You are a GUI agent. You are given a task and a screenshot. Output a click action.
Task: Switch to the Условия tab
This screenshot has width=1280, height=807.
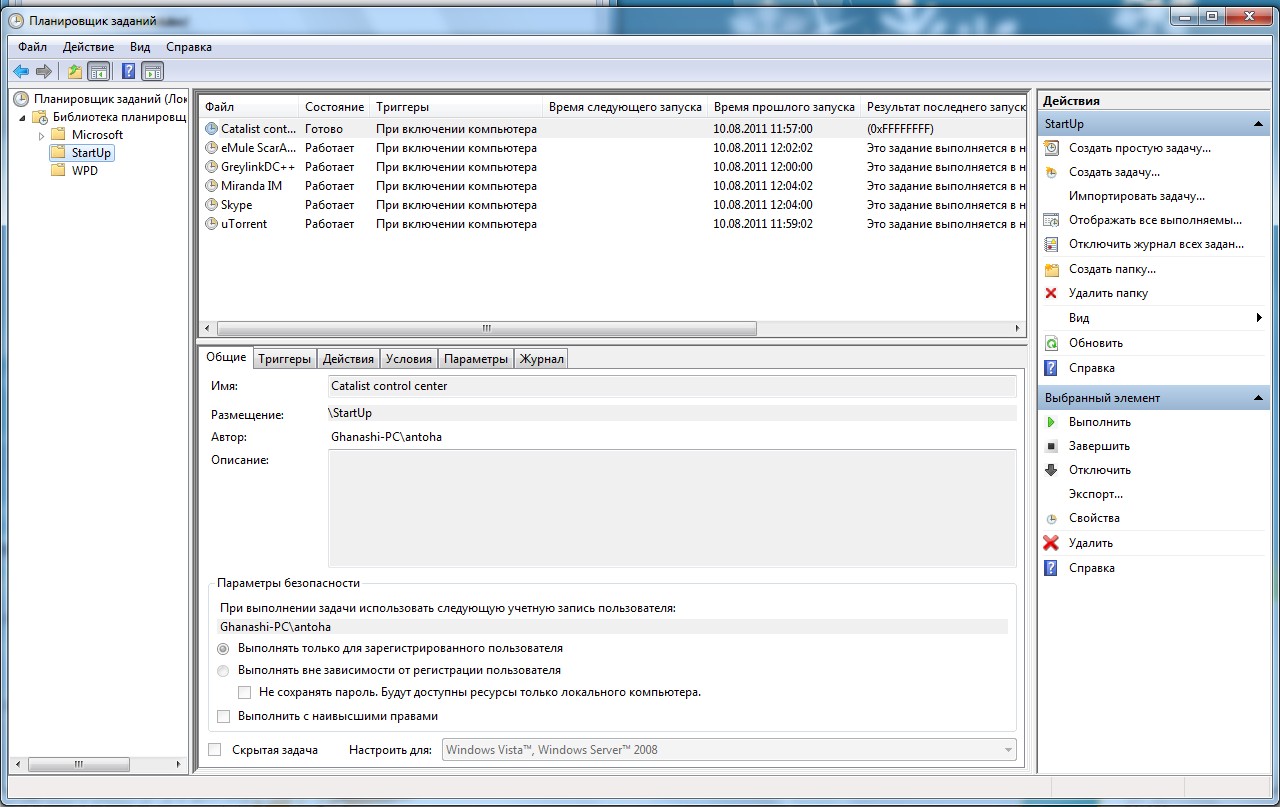409,359
